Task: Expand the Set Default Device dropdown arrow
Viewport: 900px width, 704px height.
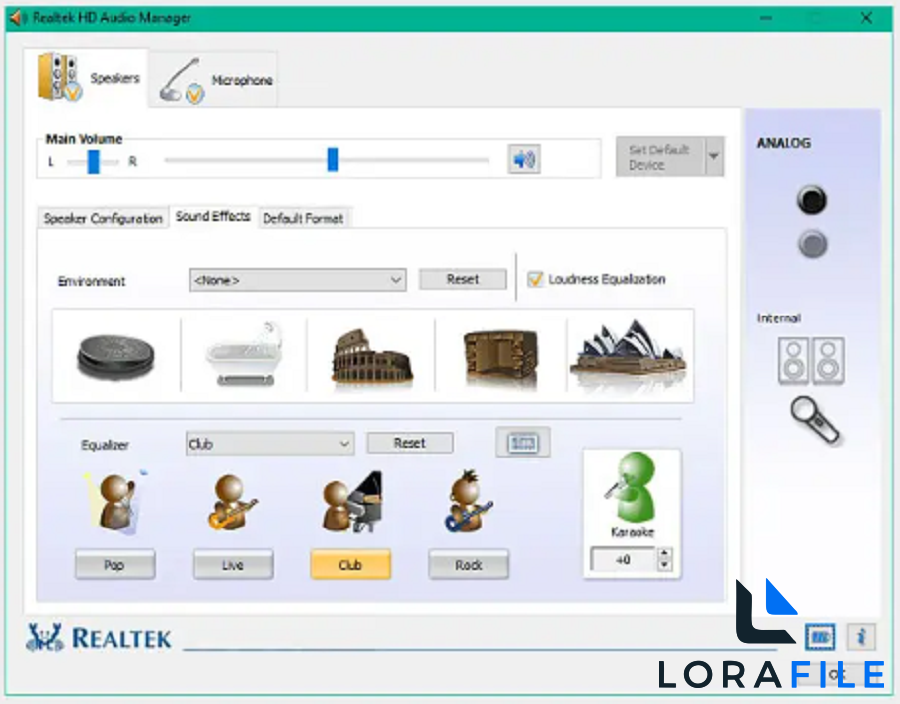Action: (x=713, y=156)
